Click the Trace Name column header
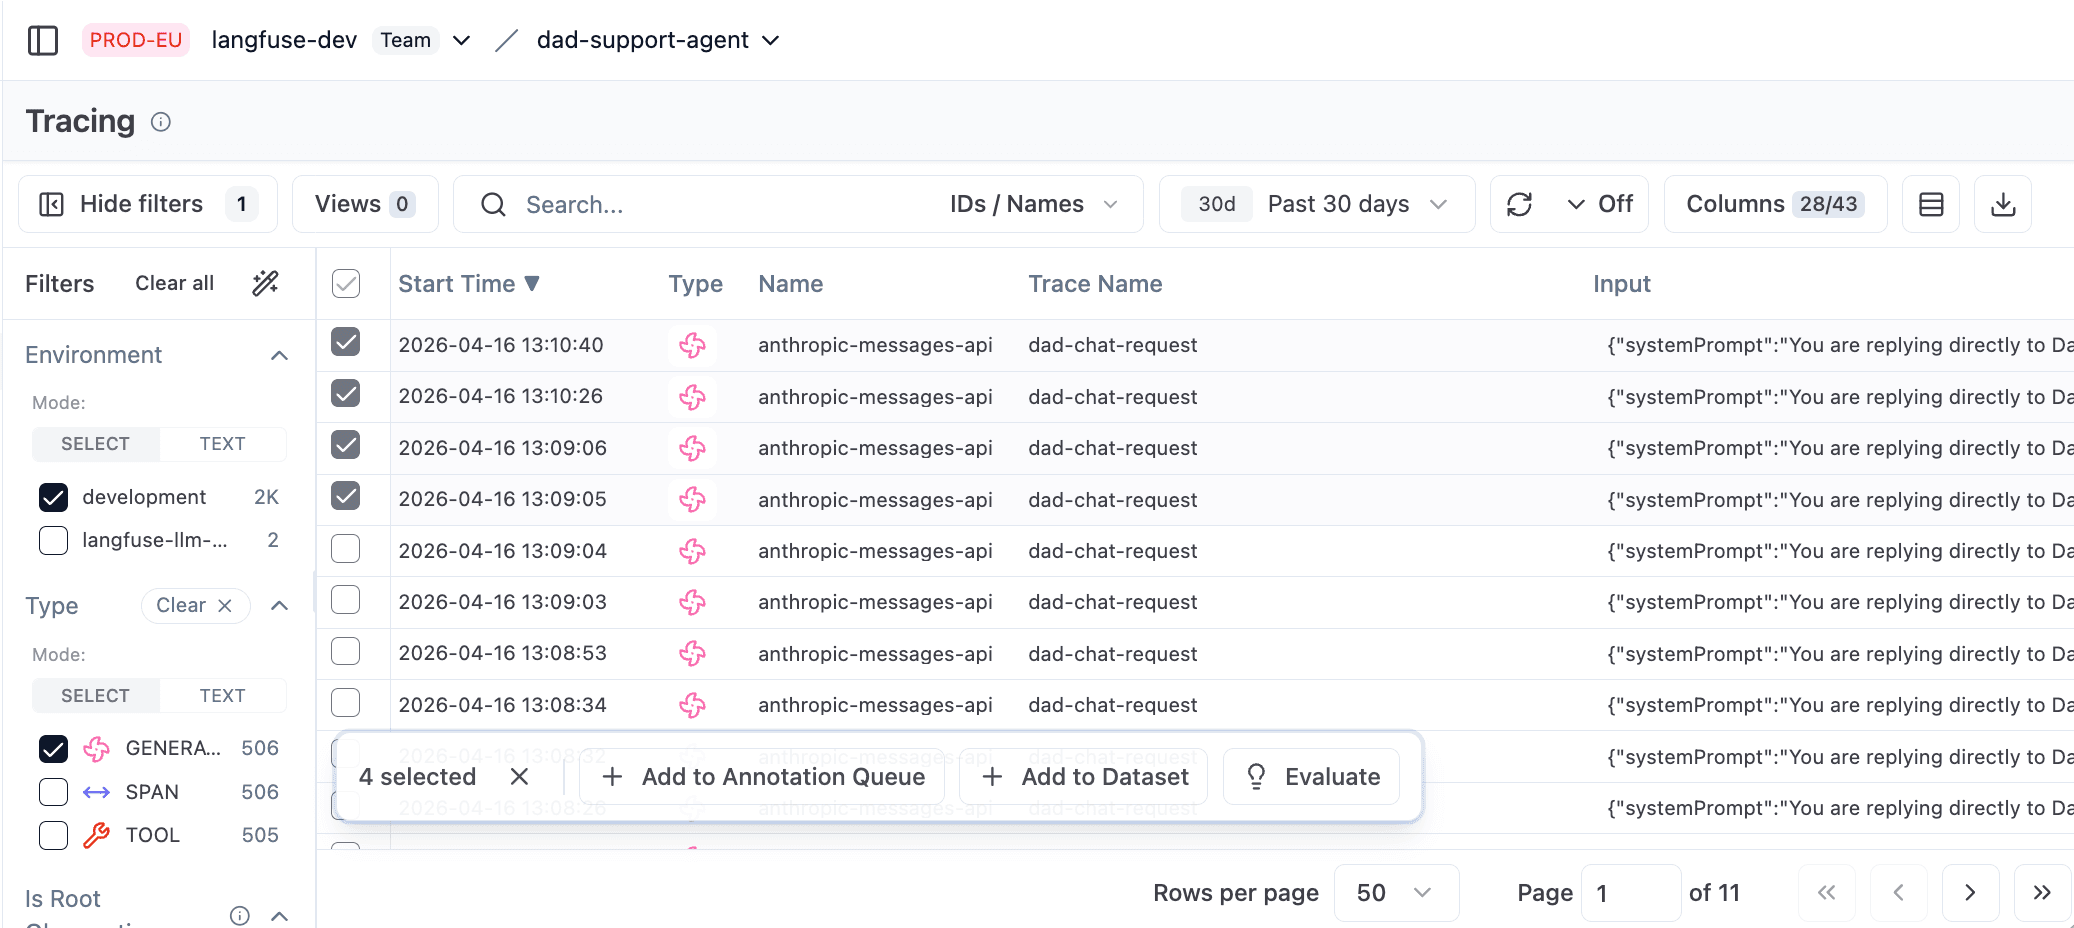2074x928 pixels. pyautogui.click(x=1095, y=284)
